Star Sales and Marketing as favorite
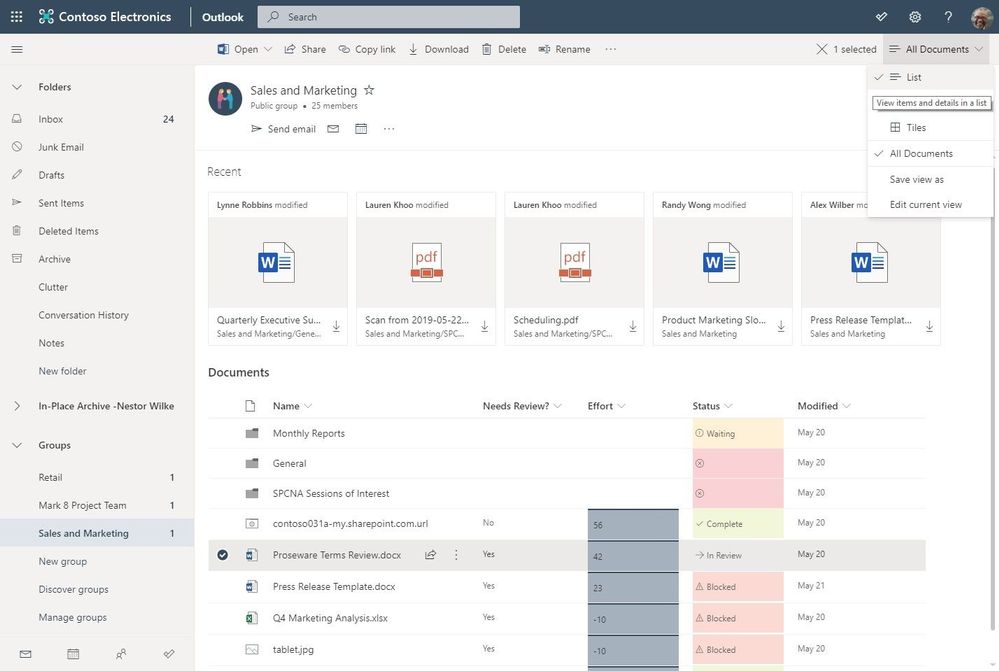This screenshot has height=671, width=999. coord(367,89)
